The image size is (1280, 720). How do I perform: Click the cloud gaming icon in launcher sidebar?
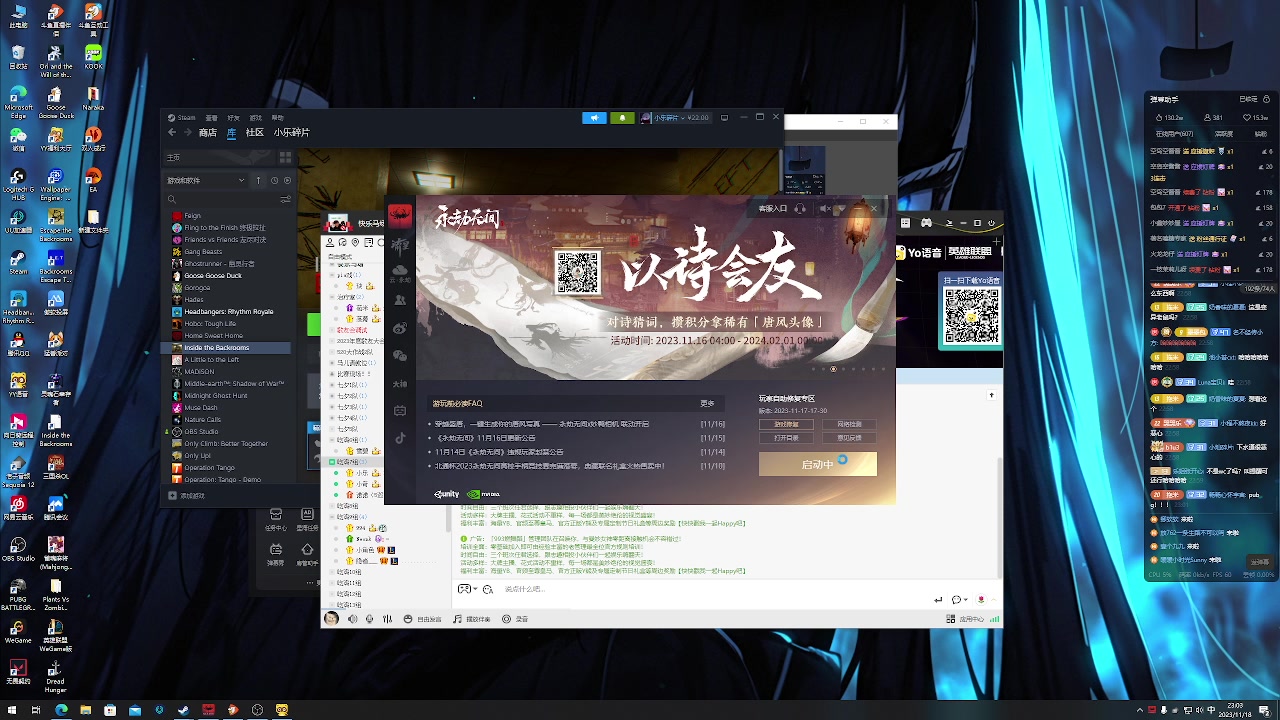point(400,271)
